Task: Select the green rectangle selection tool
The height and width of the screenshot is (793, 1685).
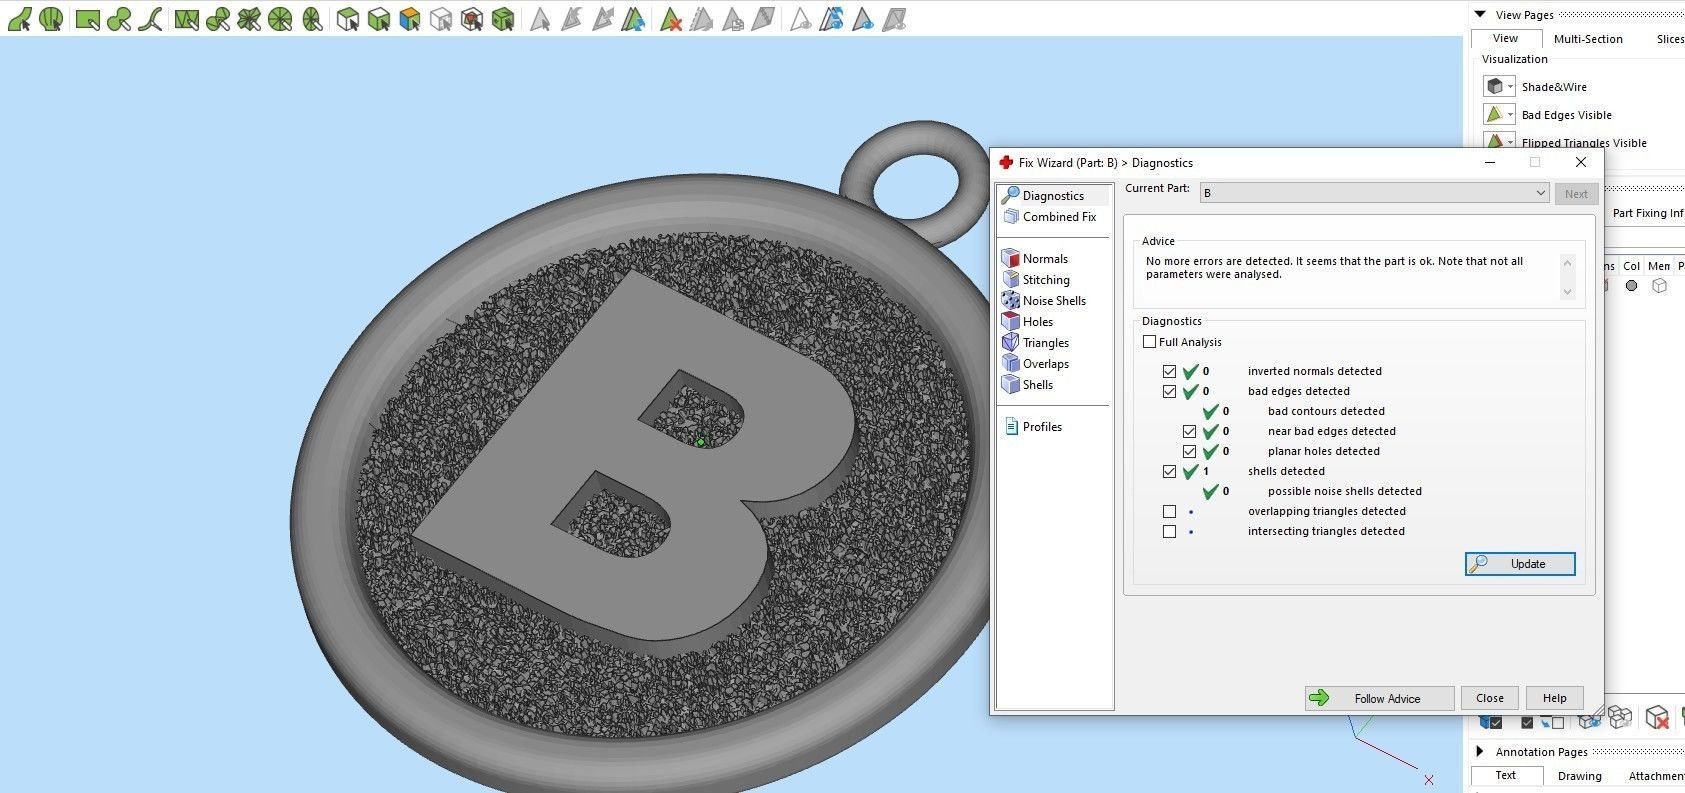Action: tap(88, 19)
